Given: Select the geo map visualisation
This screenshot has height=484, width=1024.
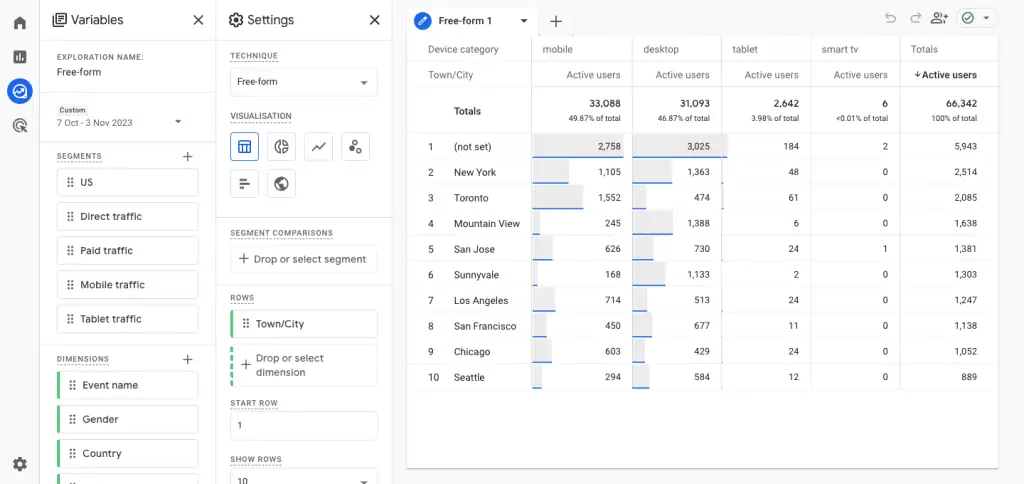Looking at the screenshot, I should pyautogui.click(x=282, y=184).
